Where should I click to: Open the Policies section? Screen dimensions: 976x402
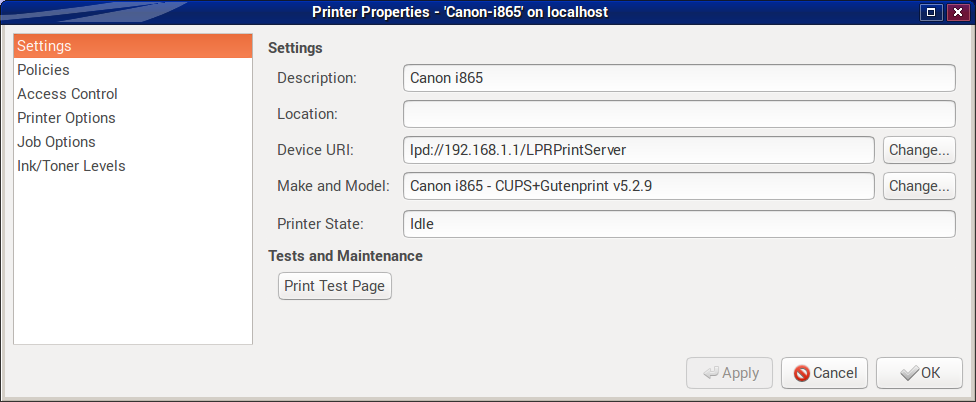(x=132, y=70)
